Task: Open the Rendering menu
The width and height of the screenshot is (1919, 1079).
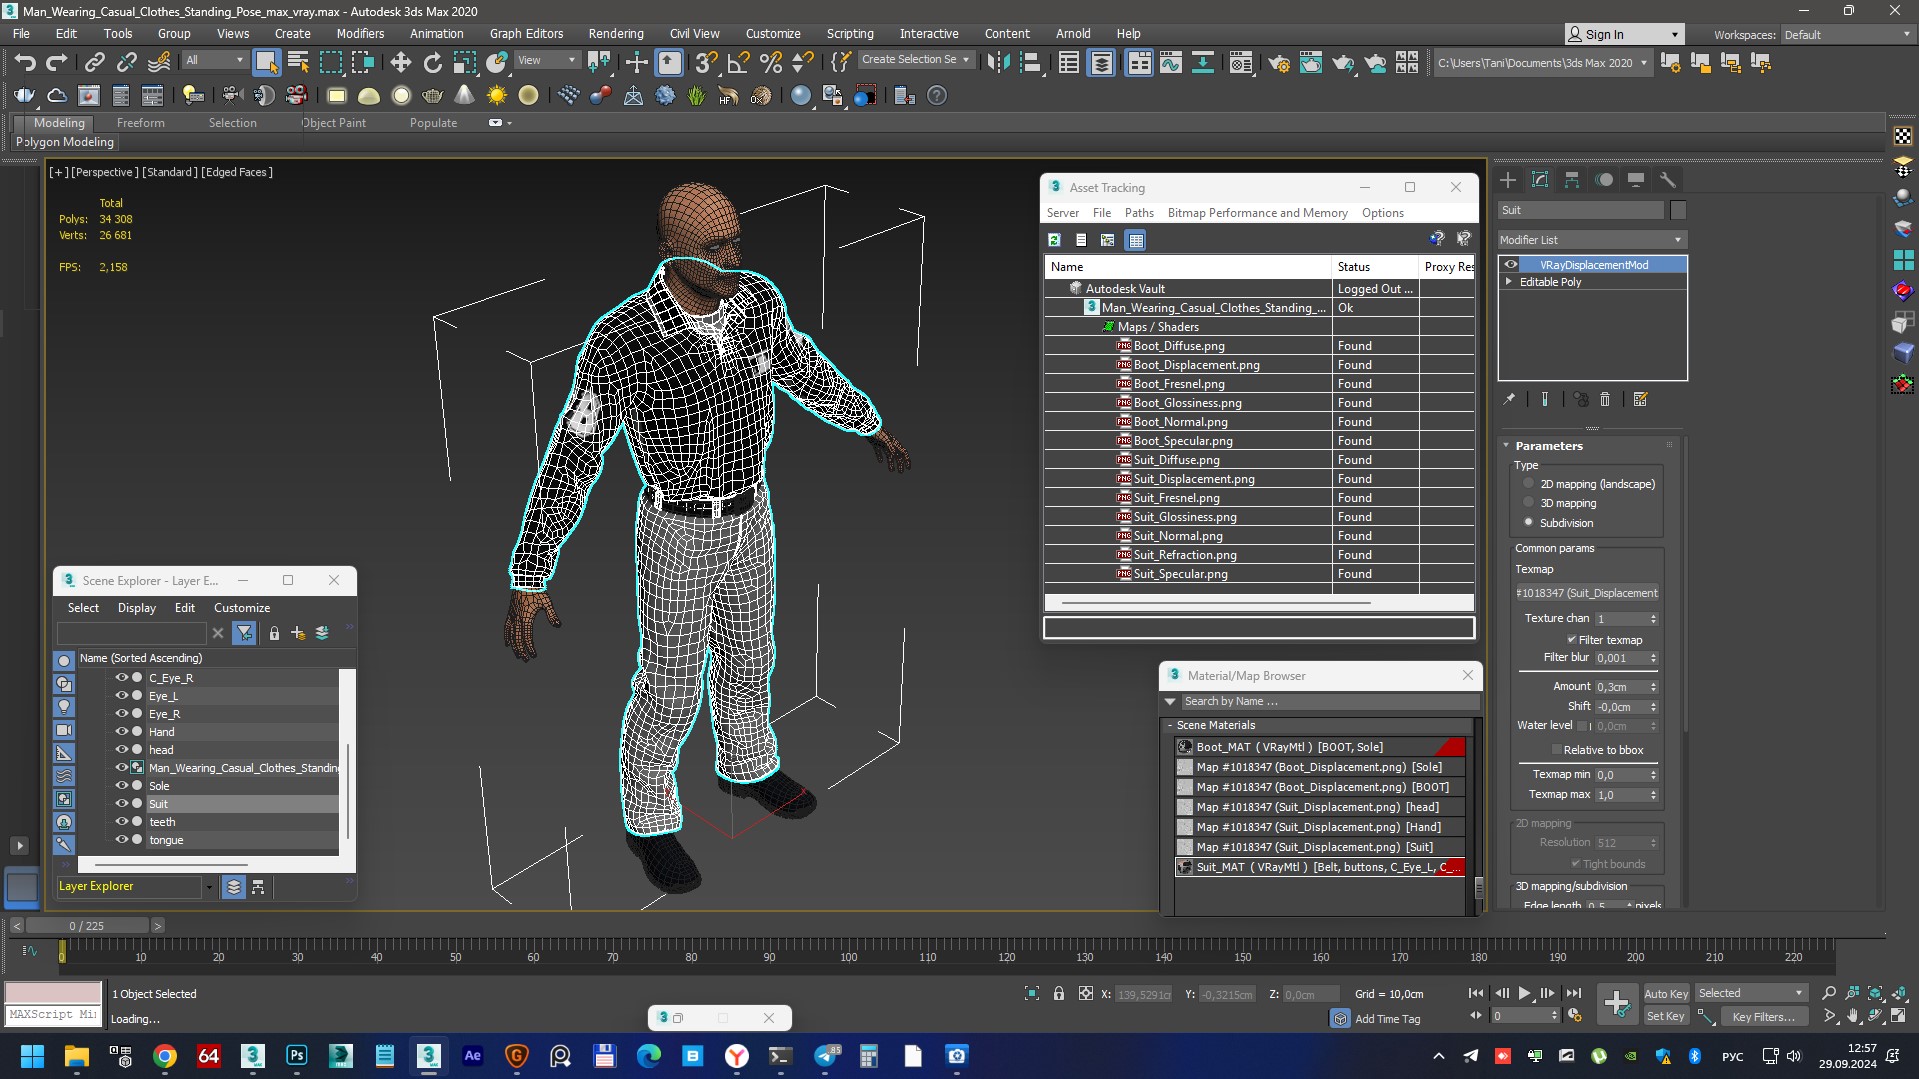Action: [x=615, y=33]
